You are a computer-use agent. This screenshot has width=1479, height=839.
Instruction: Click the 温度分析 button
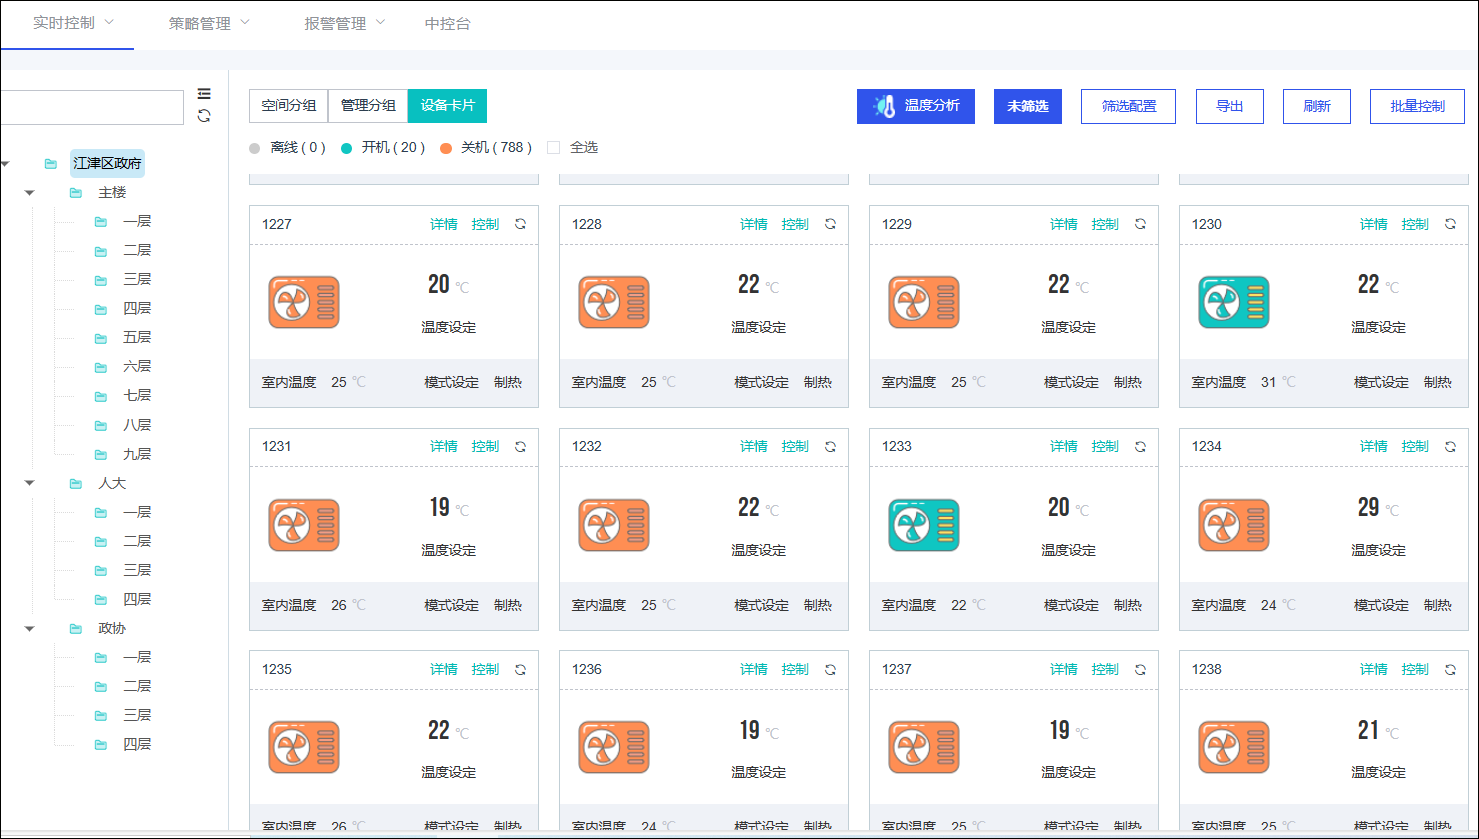click(x=915, y=106)
